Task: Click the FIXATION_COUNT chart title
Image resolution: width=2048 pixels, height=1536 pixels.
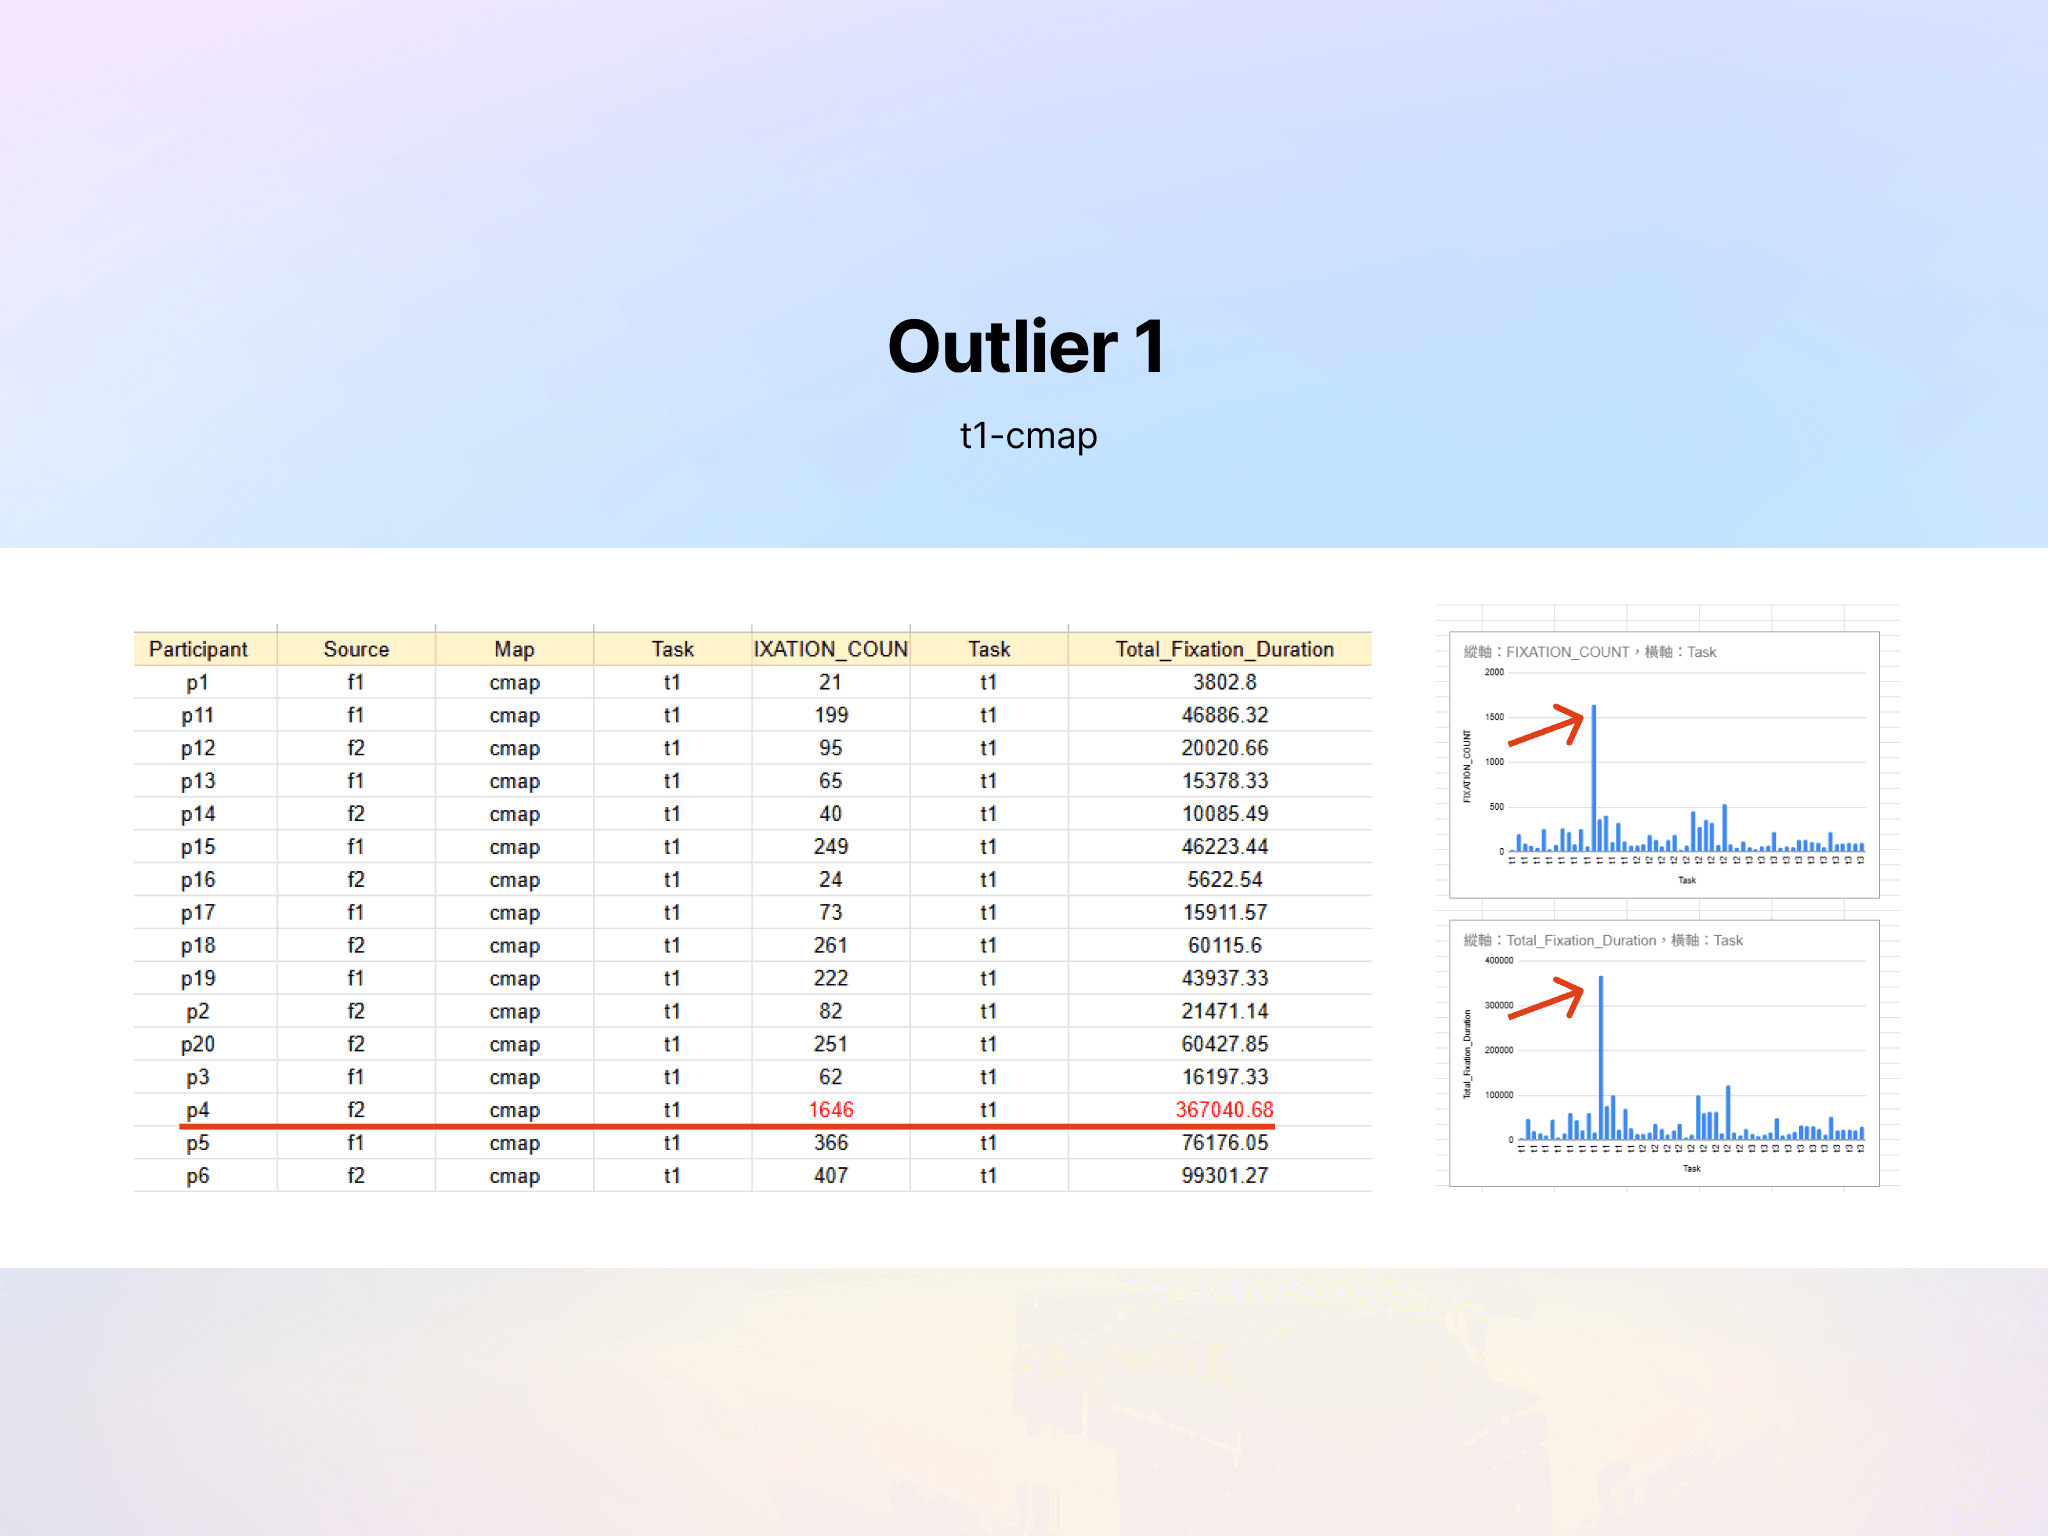Action: (1590, 652)
